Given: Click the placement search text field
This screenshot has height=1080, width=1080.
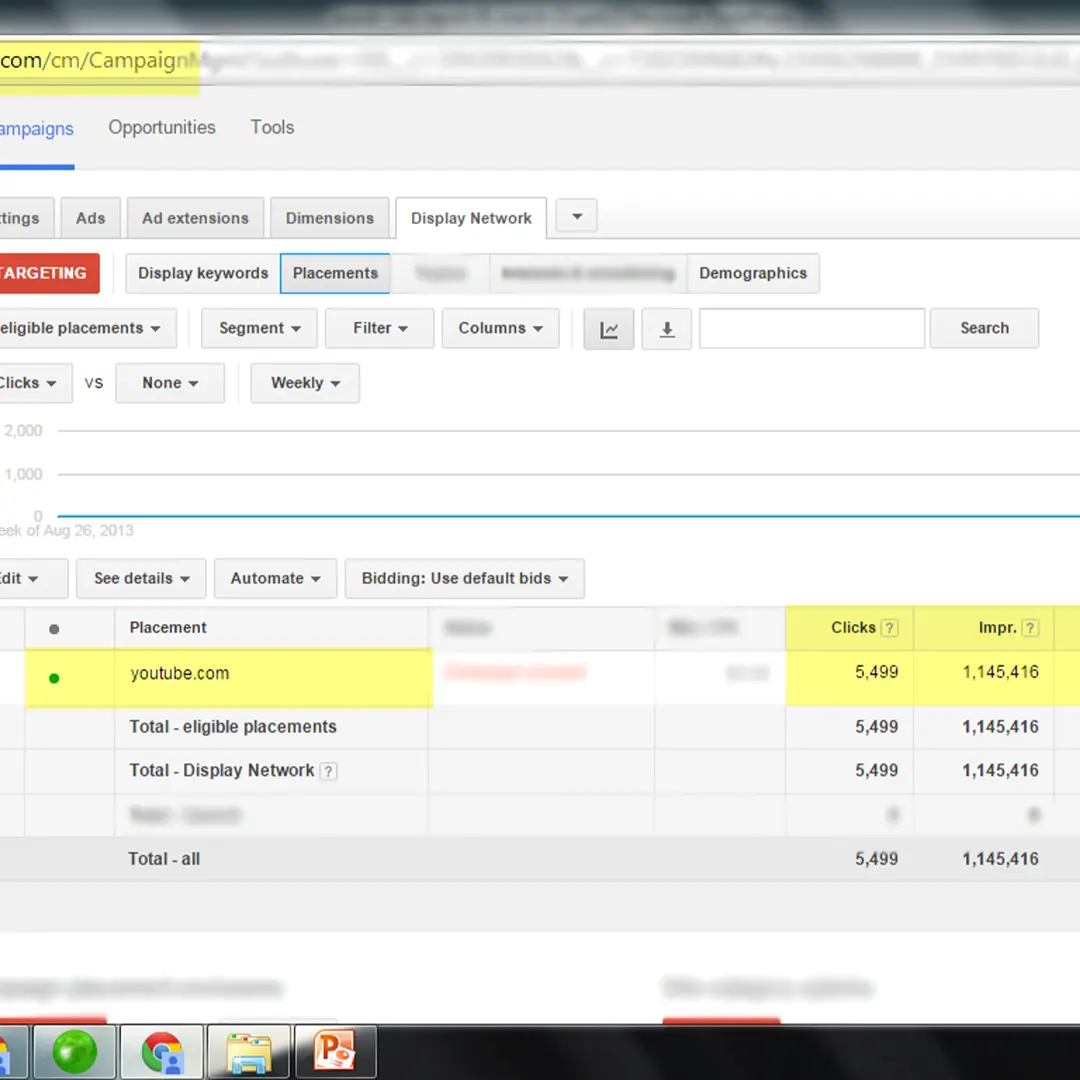Looking at the screenshot, I should (811, 328).
